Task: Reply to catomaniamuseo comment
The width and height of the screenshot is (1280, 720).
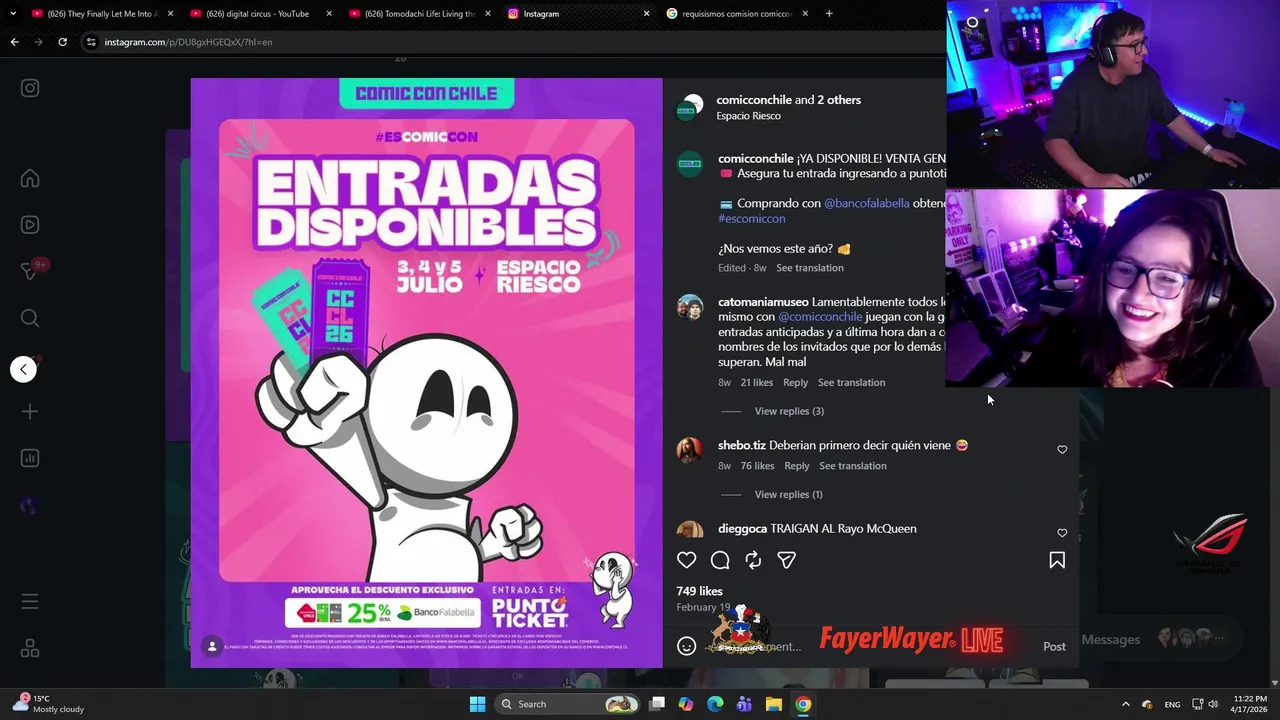Action: 795,382
